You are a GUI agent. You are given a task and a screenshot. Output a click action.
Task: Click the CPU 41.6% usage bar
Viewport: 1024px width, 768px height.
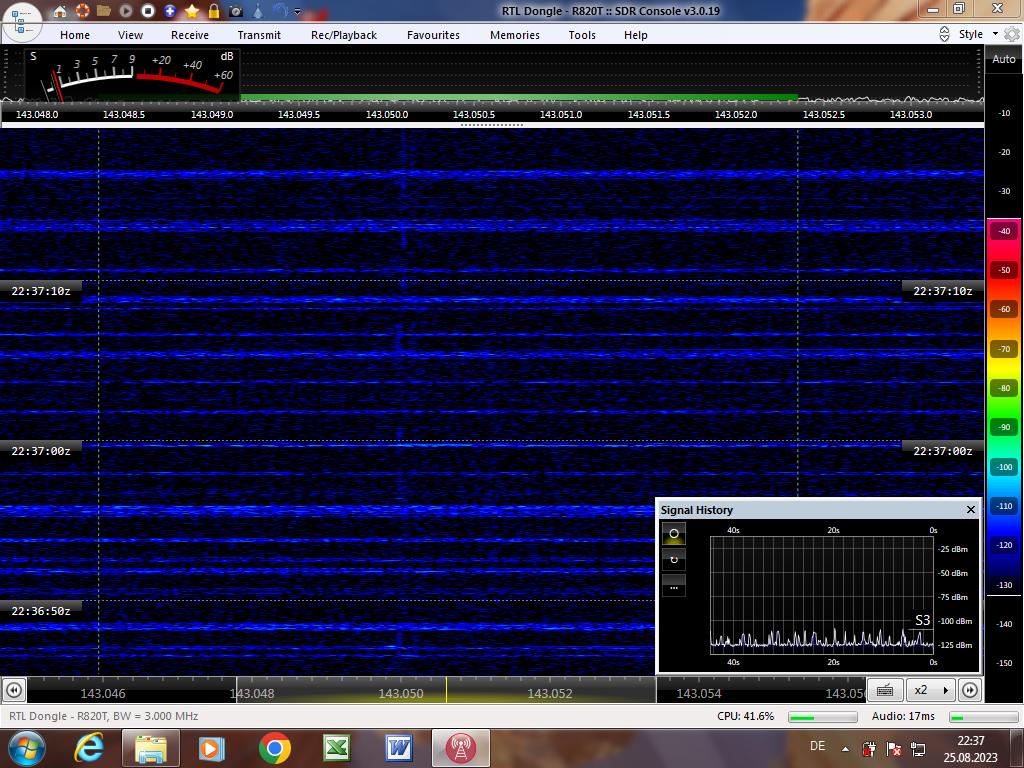[x=822, y=717]
